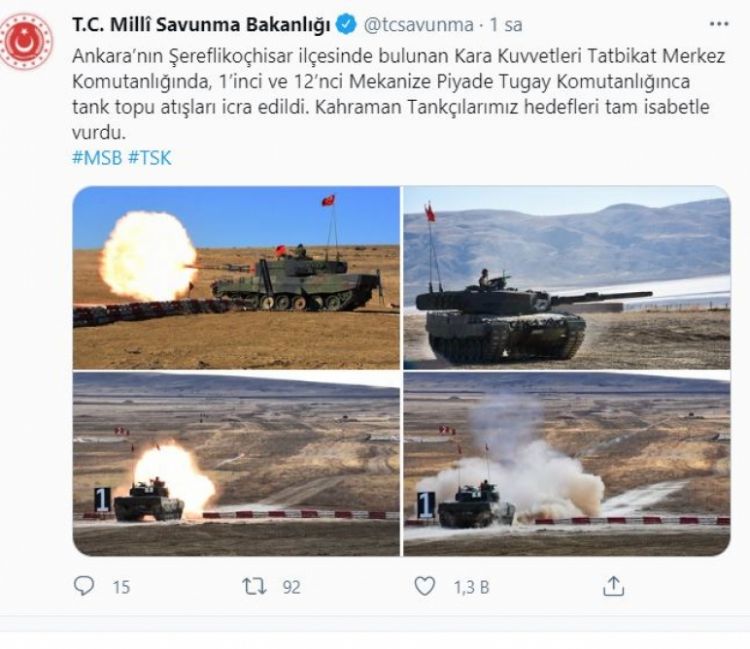The height and width of the screenshot is (649, 750).
Task: Click the like count 1,3 B
Action: [472, 587]
